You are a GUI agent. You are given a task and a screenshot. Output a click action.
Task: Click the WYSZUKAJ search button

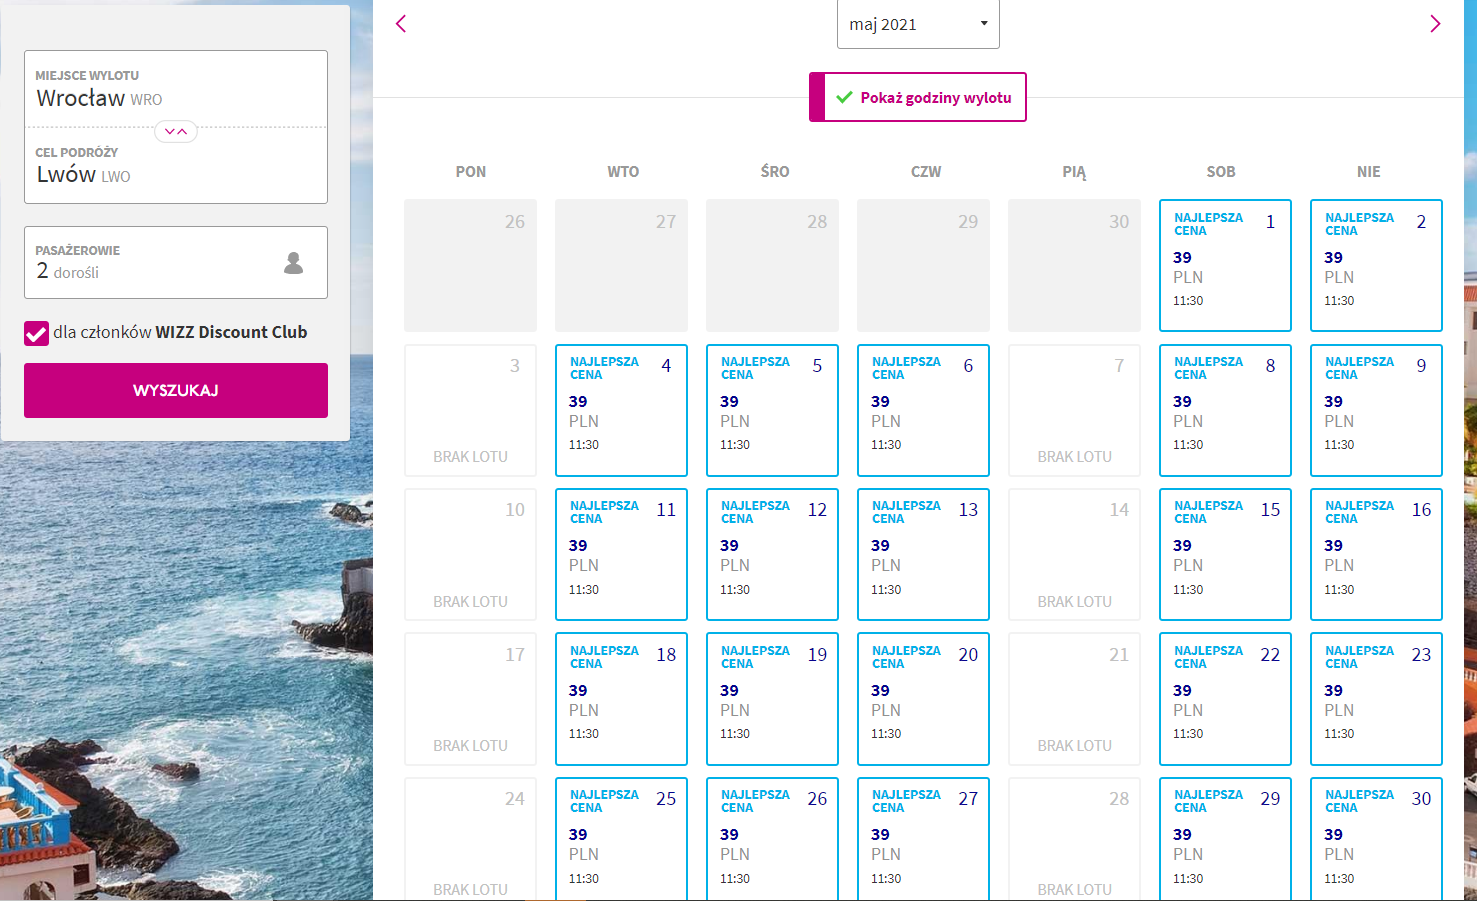(176, 390)
